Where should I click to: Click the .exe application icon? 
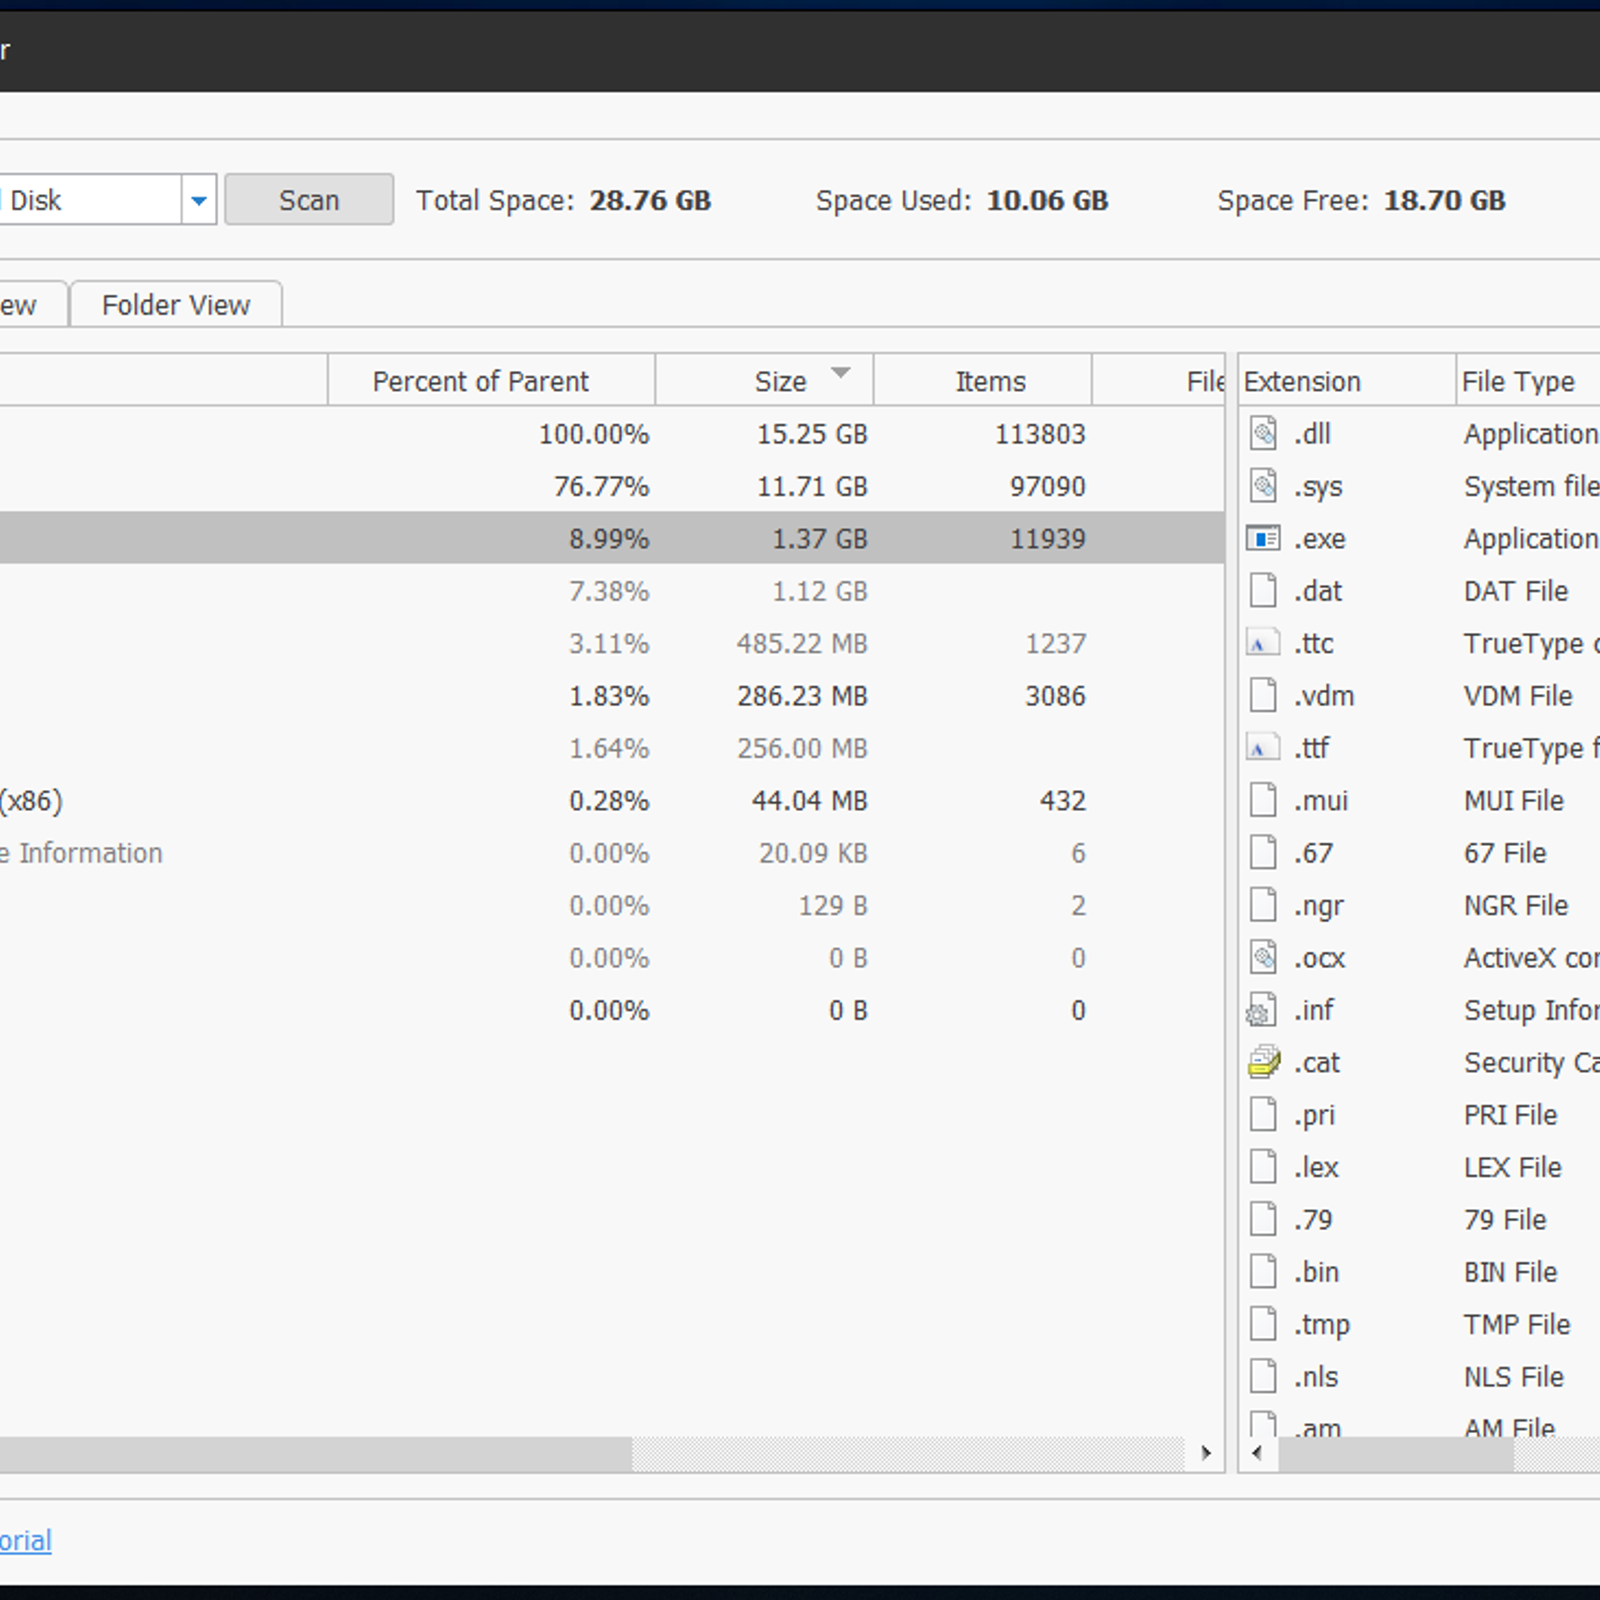coord(1263,539)
